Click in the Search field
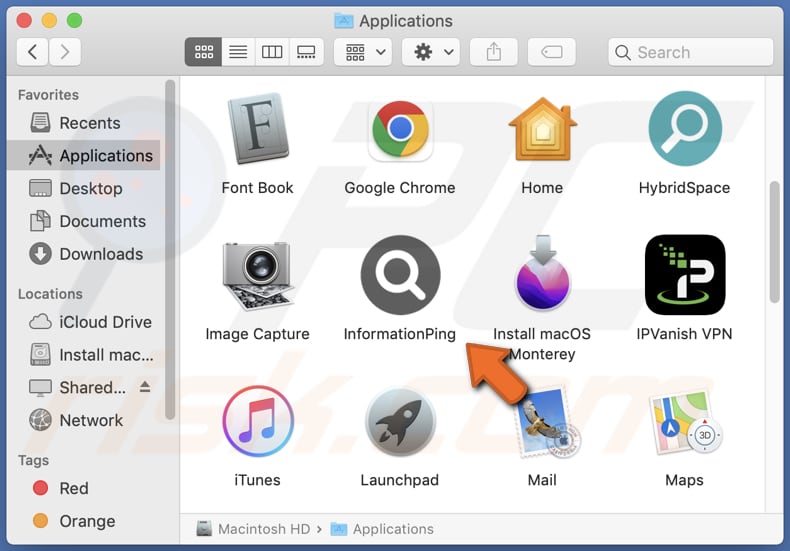This screenshot has height=551, width=790. coord(690,52)
